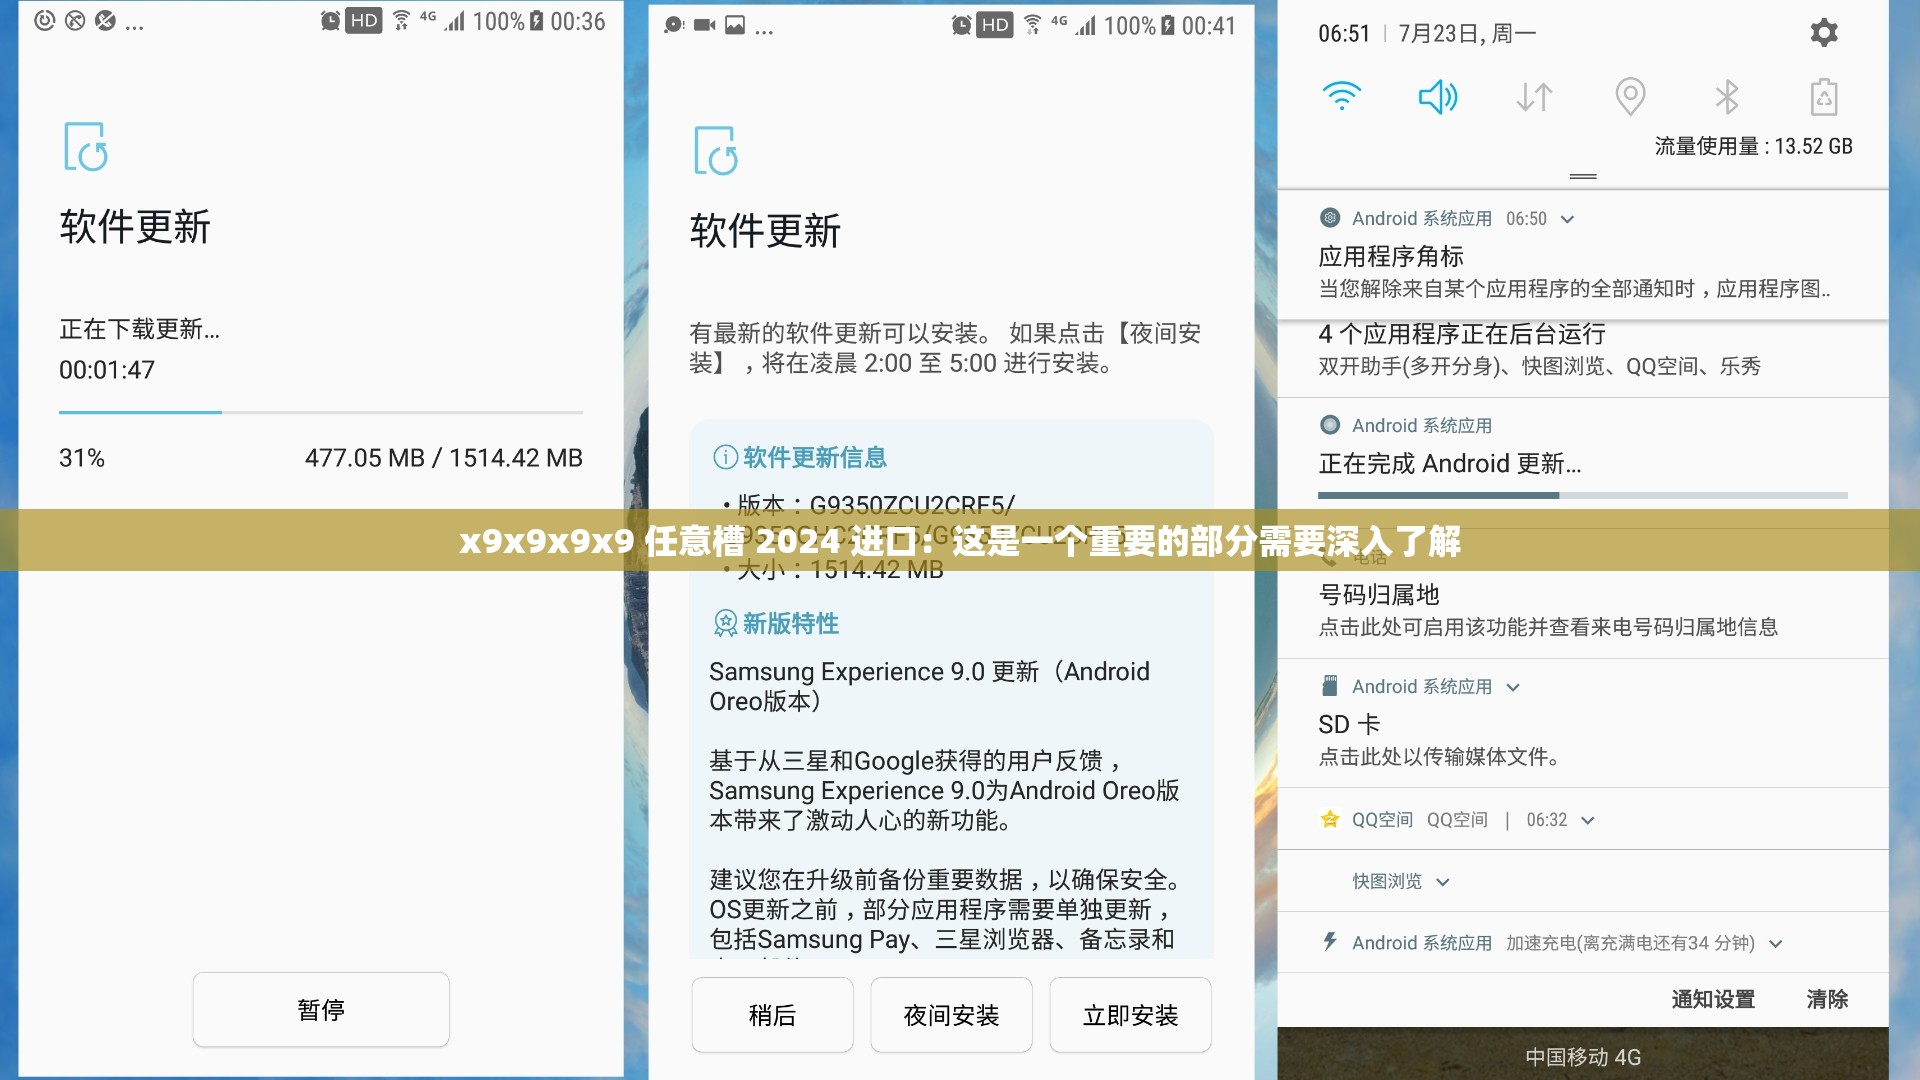
Task: Tap the 7月23日, 周一 date
Action: 1467,34
